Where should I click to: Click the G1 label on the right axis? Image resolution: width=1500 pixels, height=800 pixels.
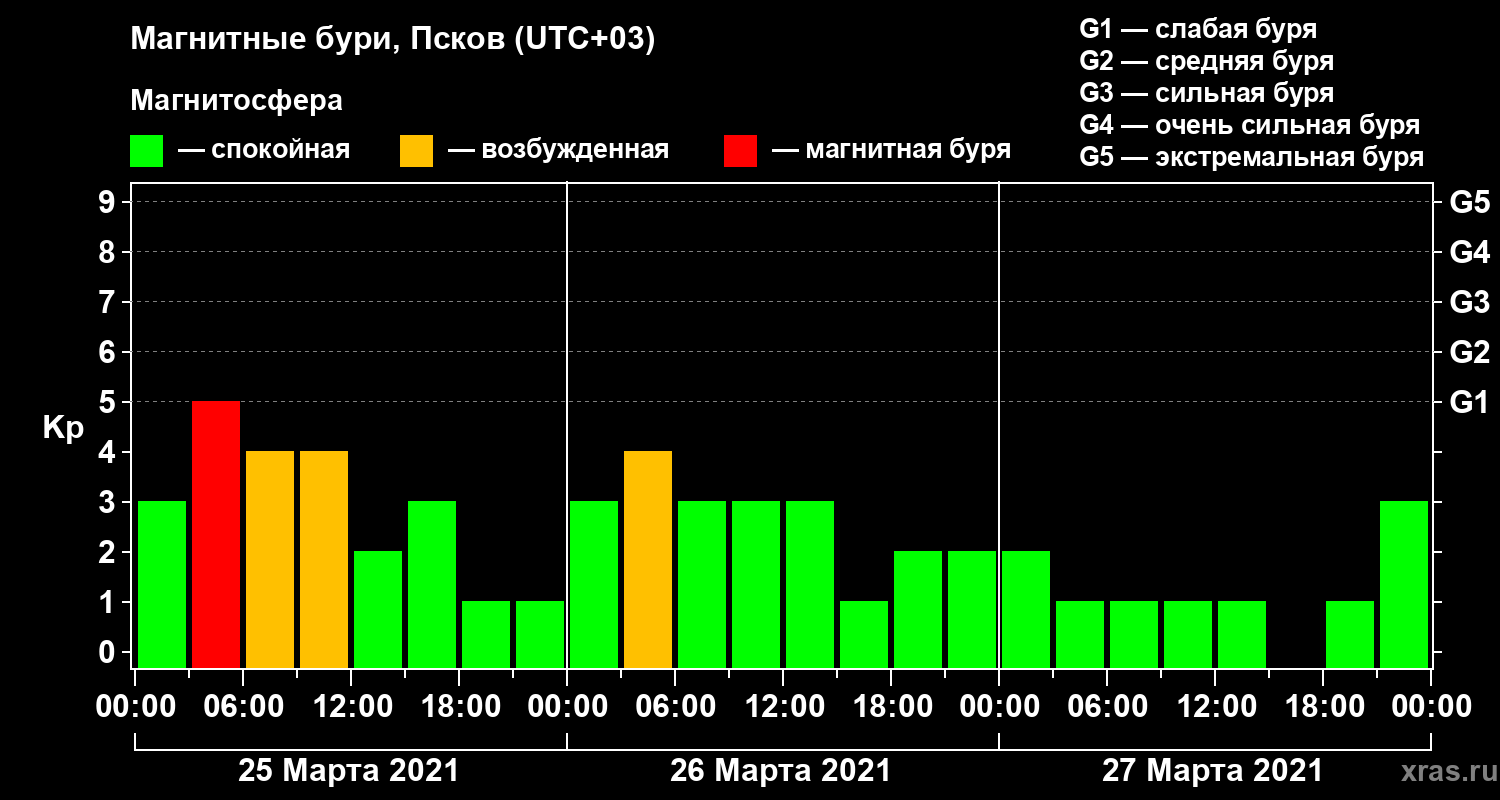click(1470, 403)
